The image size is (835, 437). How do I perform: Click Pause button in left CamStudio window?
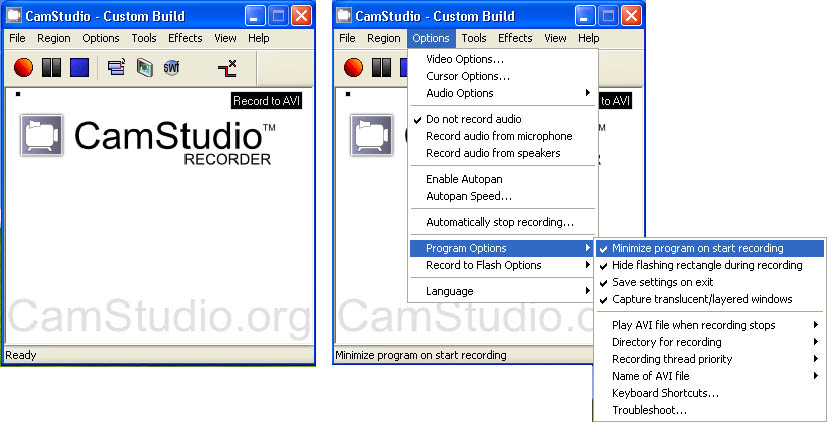point(51,68)
